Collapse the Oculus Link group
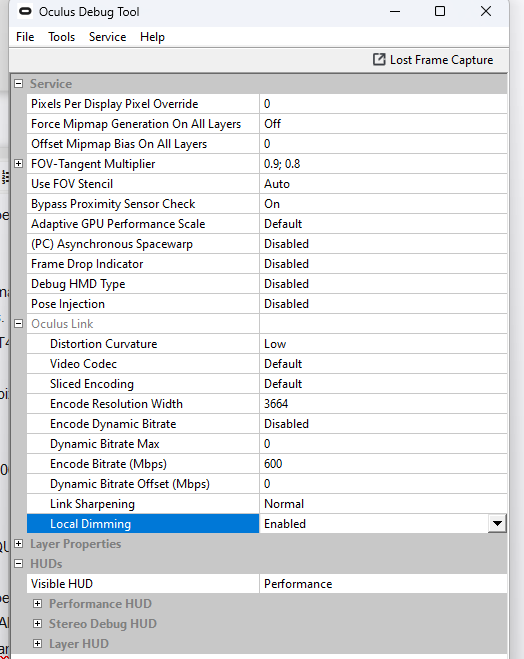524x659 pixels. (x=18, y=324)
